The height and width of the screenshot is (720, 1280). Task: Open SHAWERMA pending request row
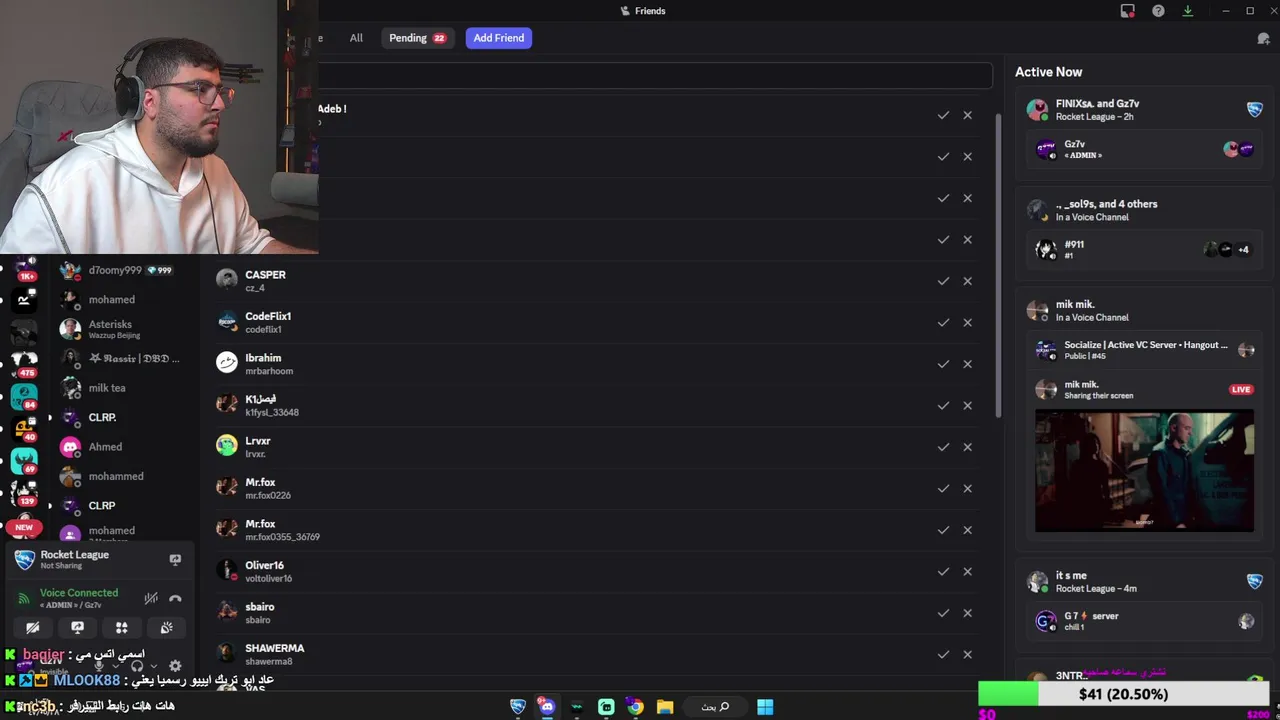click(596, 655)
